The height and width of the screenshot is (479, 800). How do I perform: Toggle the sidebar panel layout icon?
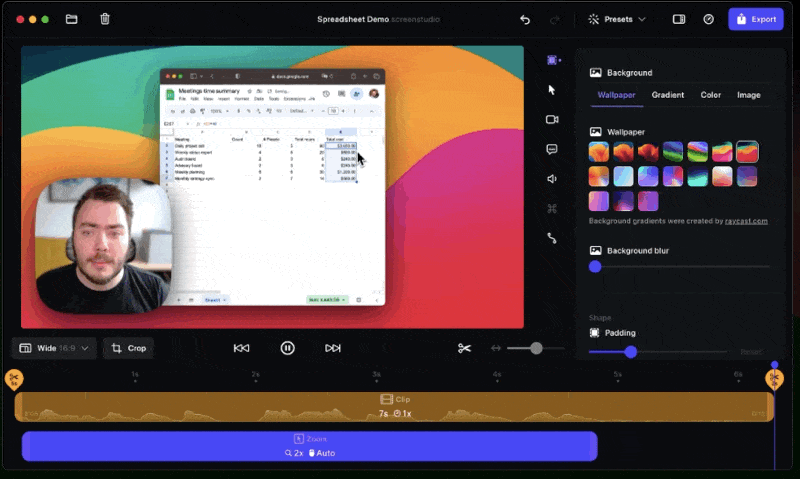(x=679, y=19)
